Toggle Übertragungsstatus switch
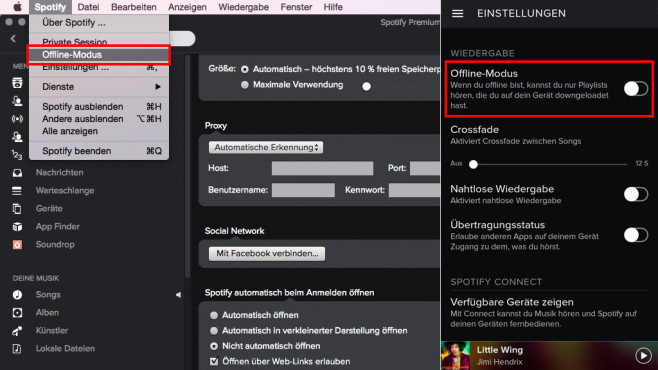This screenshot has height=370, width=658. pyautogui.click(x=636, y=235)
